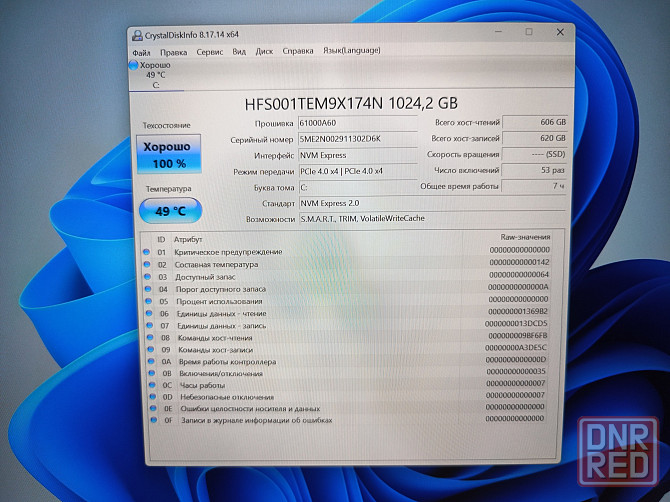This screenshot has height=502, width=670.
Task: Click status dot for Процент использования
Action: pyautogui.click(x=148, y=301)
